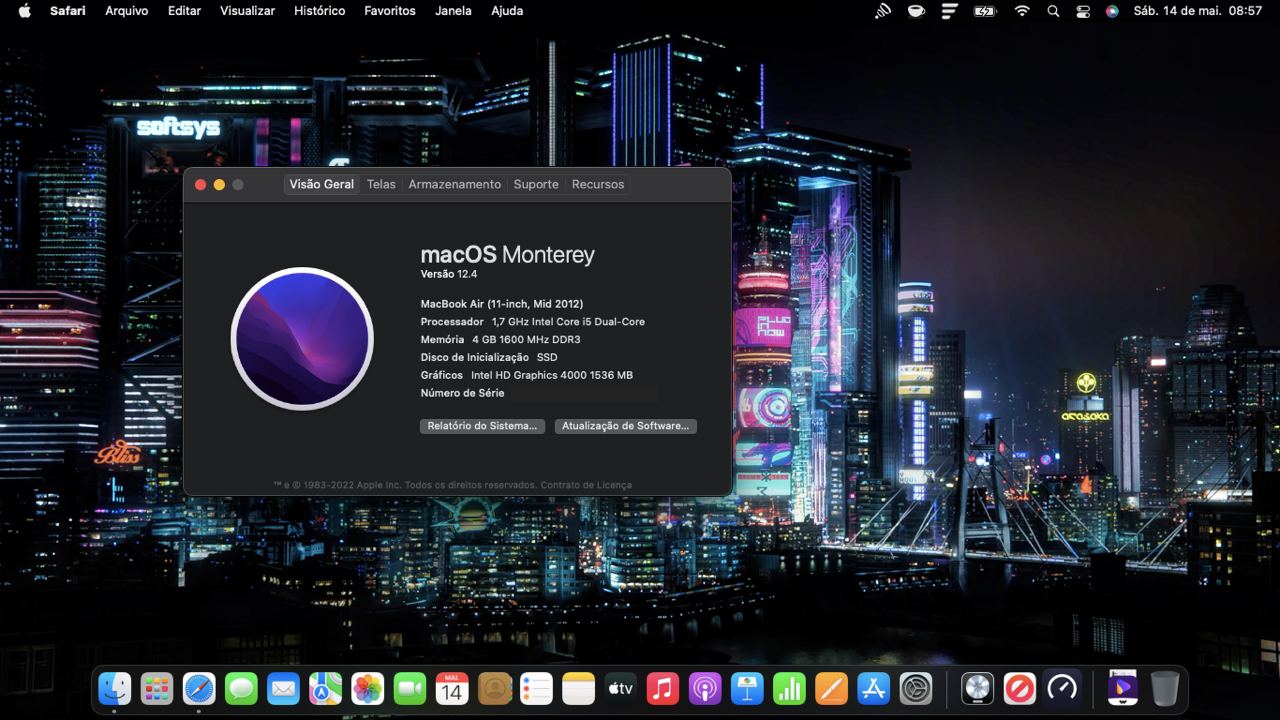The height and width of the screenshot is (720, 1280).
Task: Click the leftmost menu bar status icon
Action: point(883,11)
